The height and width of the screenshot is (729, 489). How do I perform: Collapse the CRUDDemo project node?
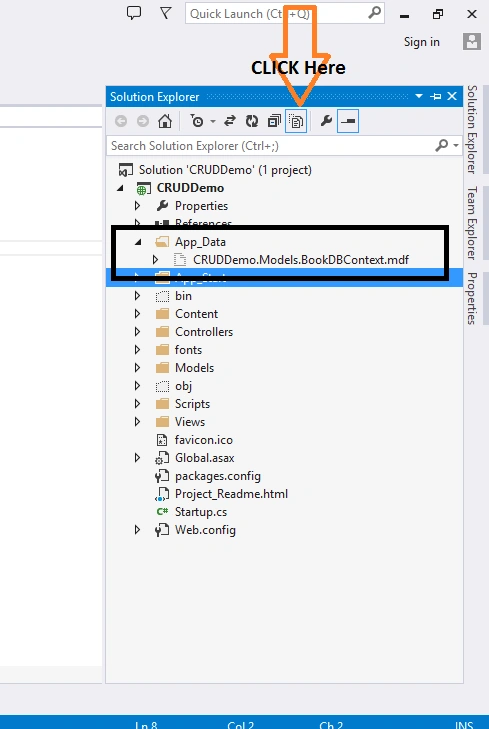120,188
